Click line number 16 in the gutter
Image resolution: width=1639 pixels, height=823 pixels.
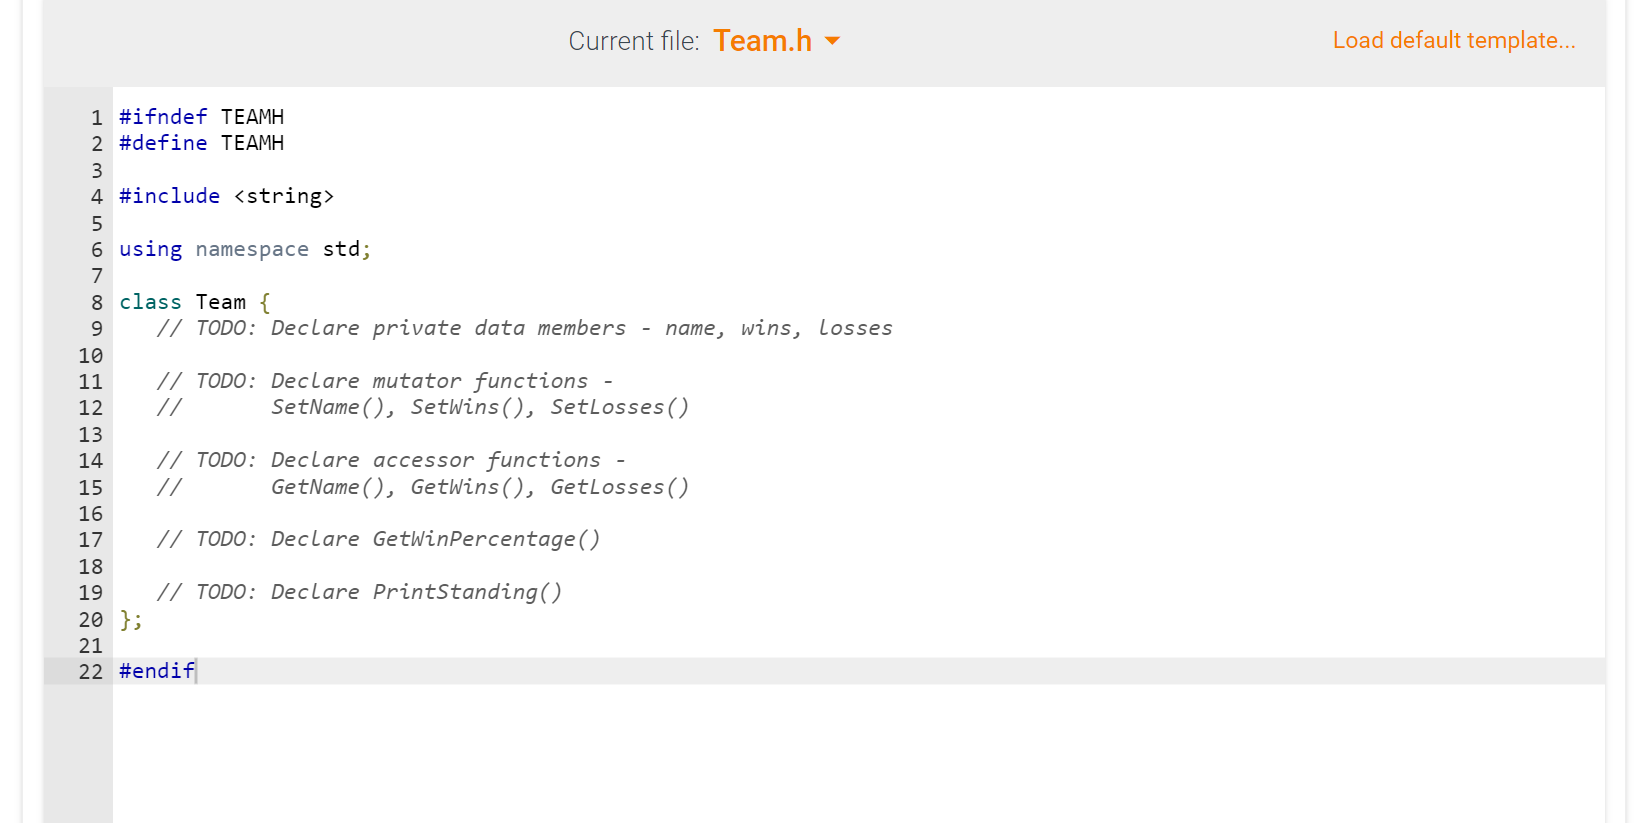[91, 514]
